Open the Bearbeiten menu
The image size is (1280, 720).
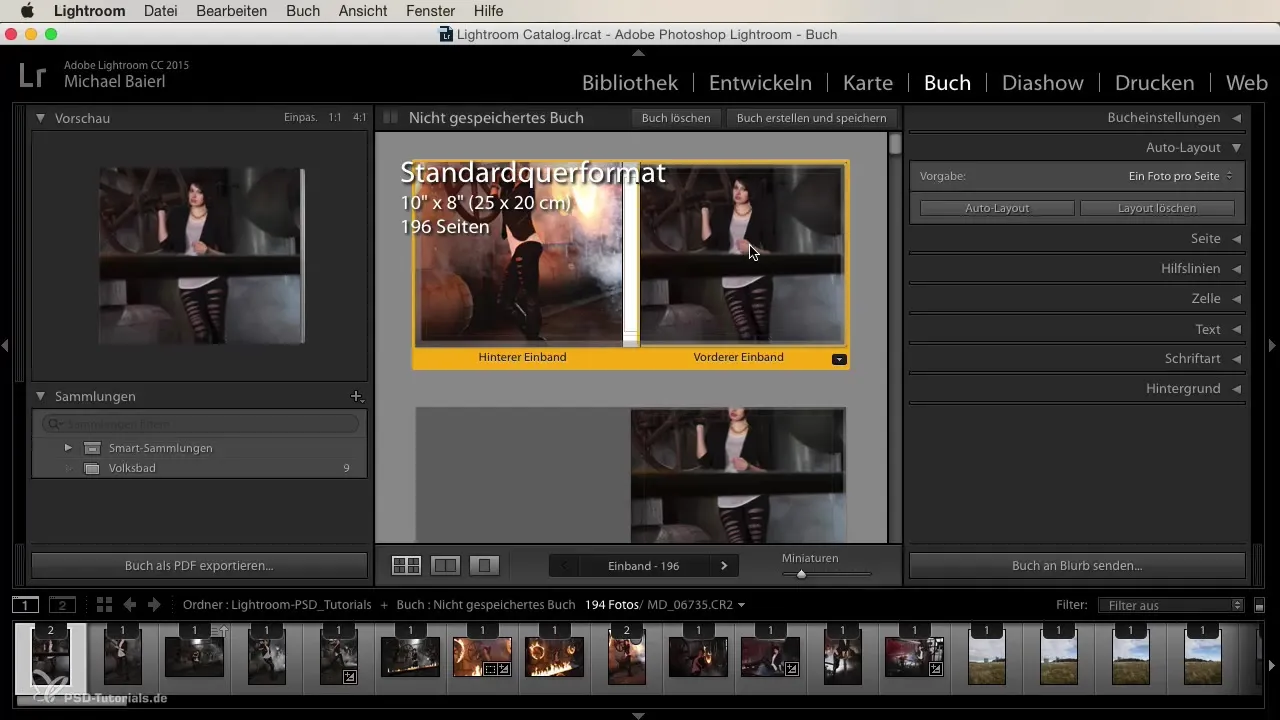coord(232,11)
